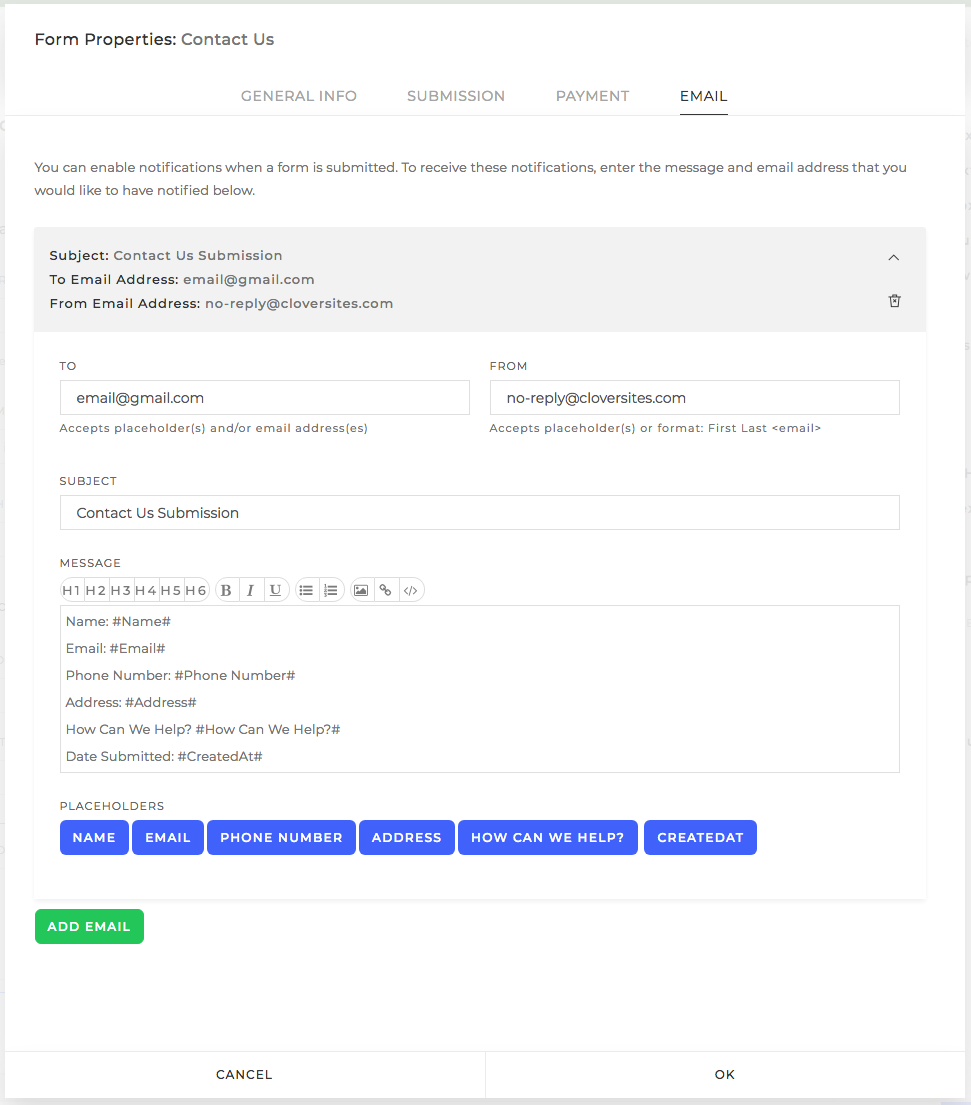Toggle italic text formatting

click(x=251, y=590)
